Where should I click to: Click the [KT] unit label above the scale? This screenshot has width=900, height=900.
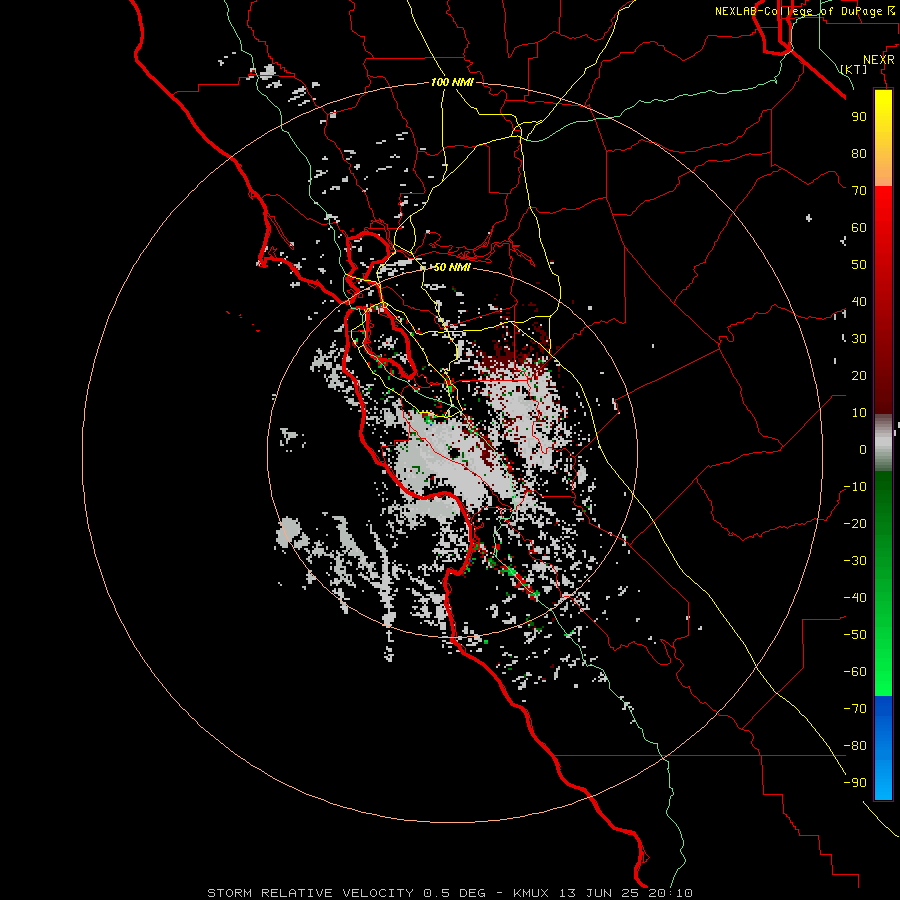(853, 69)
